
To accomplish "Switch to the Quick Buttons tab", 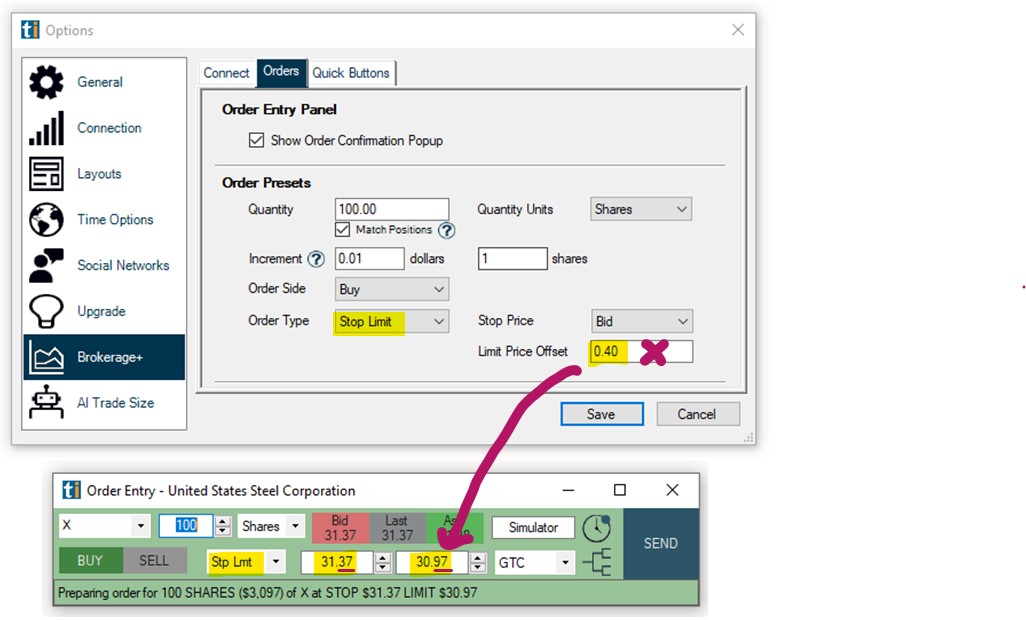I will pyautogui.click(x=352, y=73).
